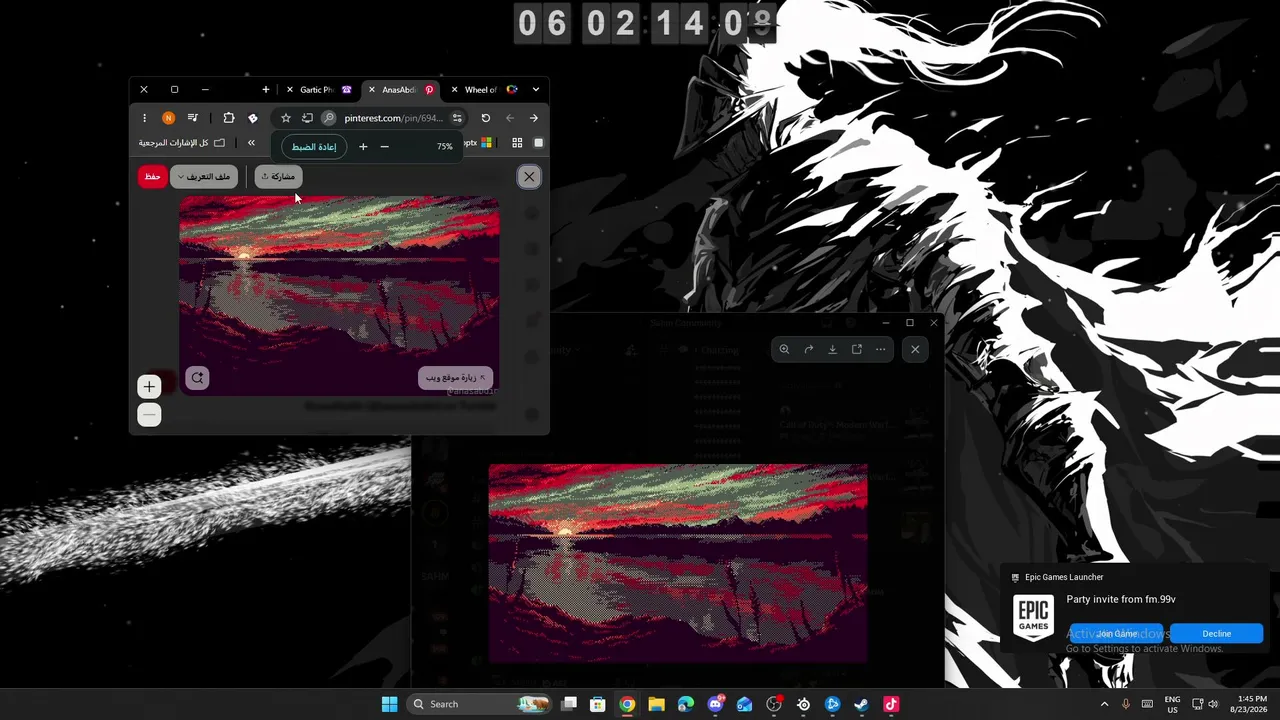The image size is (1280, 720).
Task: Open Discord from the taskbar
Action: click(715, 704)
